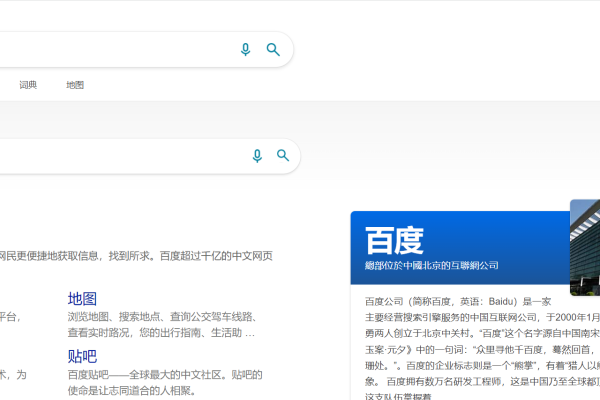
Task: Click microphone icon in the upper search box
Action: click(x=245, y=50)
